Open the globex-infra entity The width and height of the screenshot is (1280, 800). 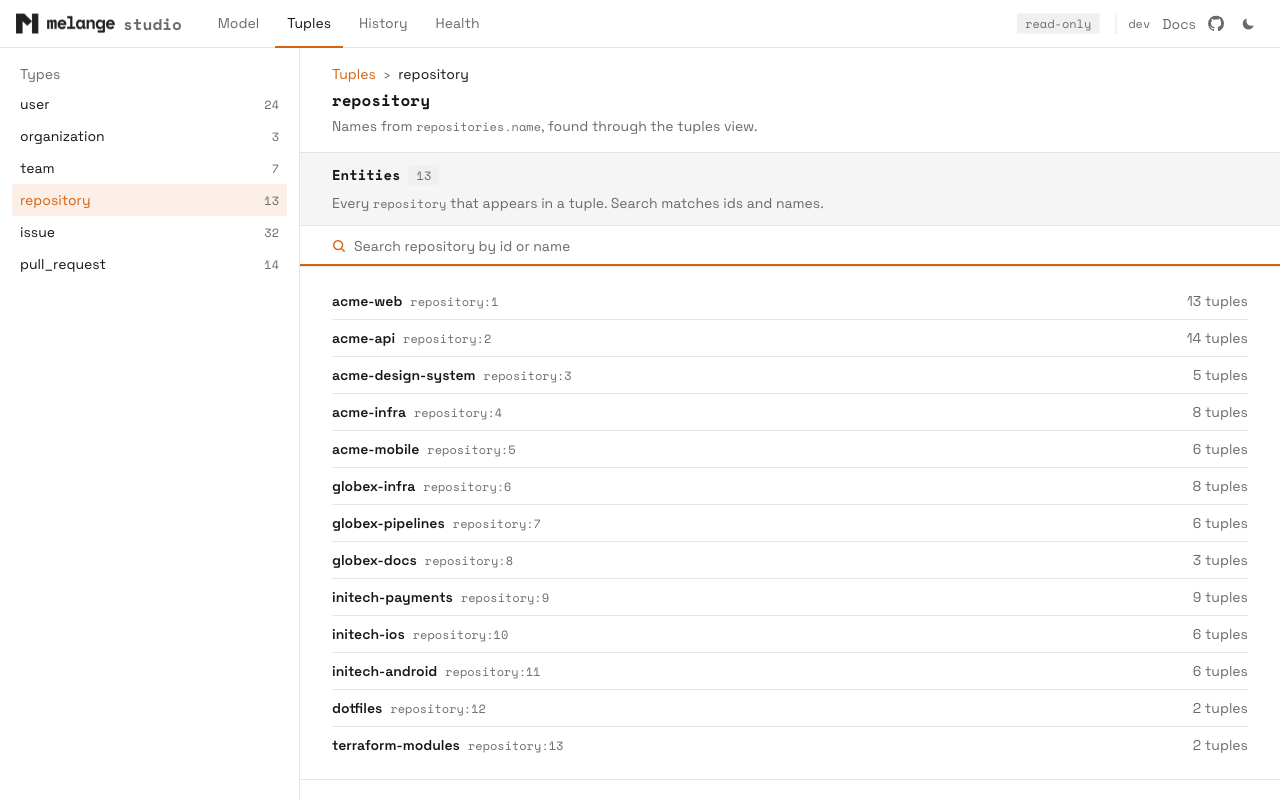(790, 486)
